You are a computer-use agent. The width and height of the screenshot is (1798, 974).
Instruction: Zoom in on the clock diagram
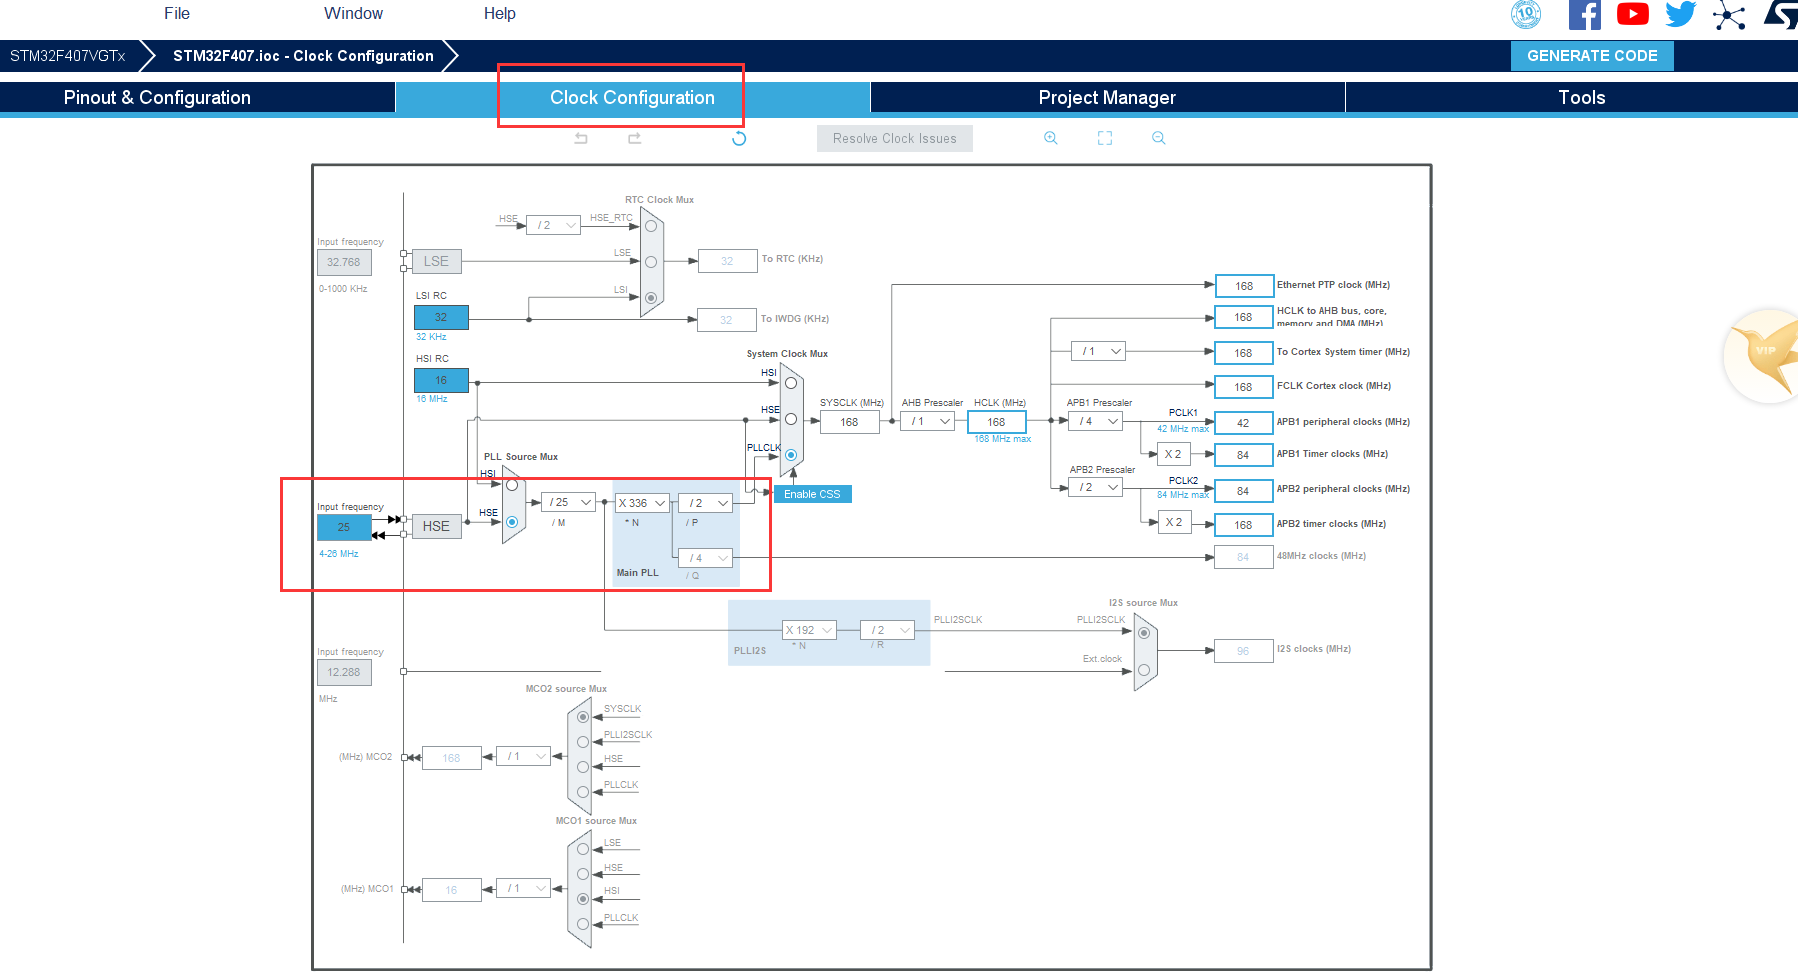pyautogui.click(x=1050, y=137)
